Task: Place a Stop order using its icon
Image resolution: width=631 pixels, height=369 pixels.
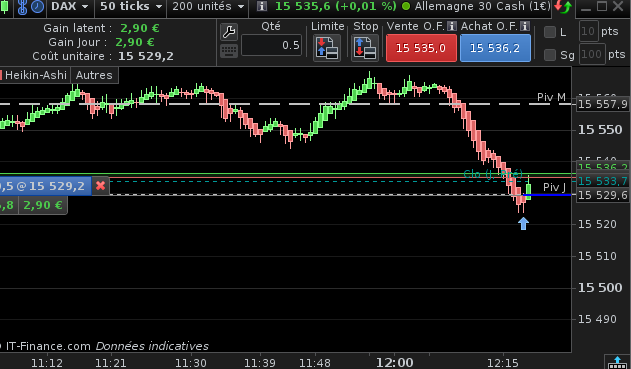Action: (x=365, y=48)
